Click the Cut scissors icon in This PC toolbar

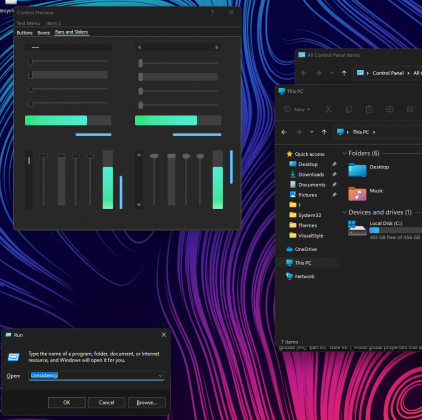(x=328, y=109)
